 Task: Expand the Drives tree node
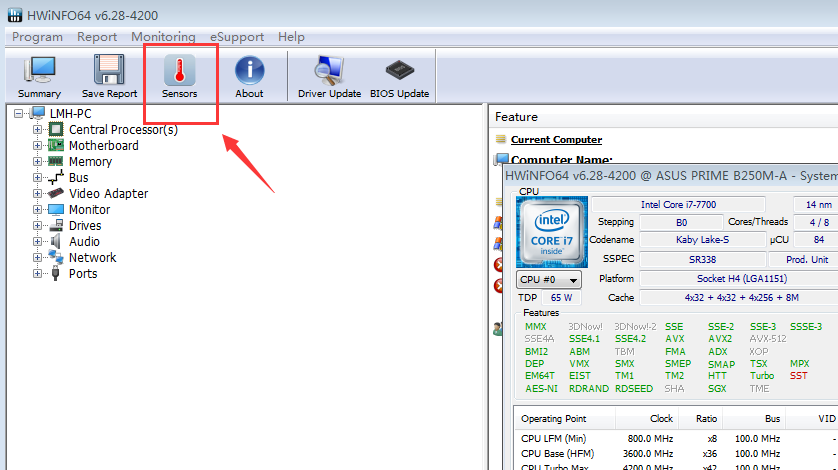coord(37,226)
